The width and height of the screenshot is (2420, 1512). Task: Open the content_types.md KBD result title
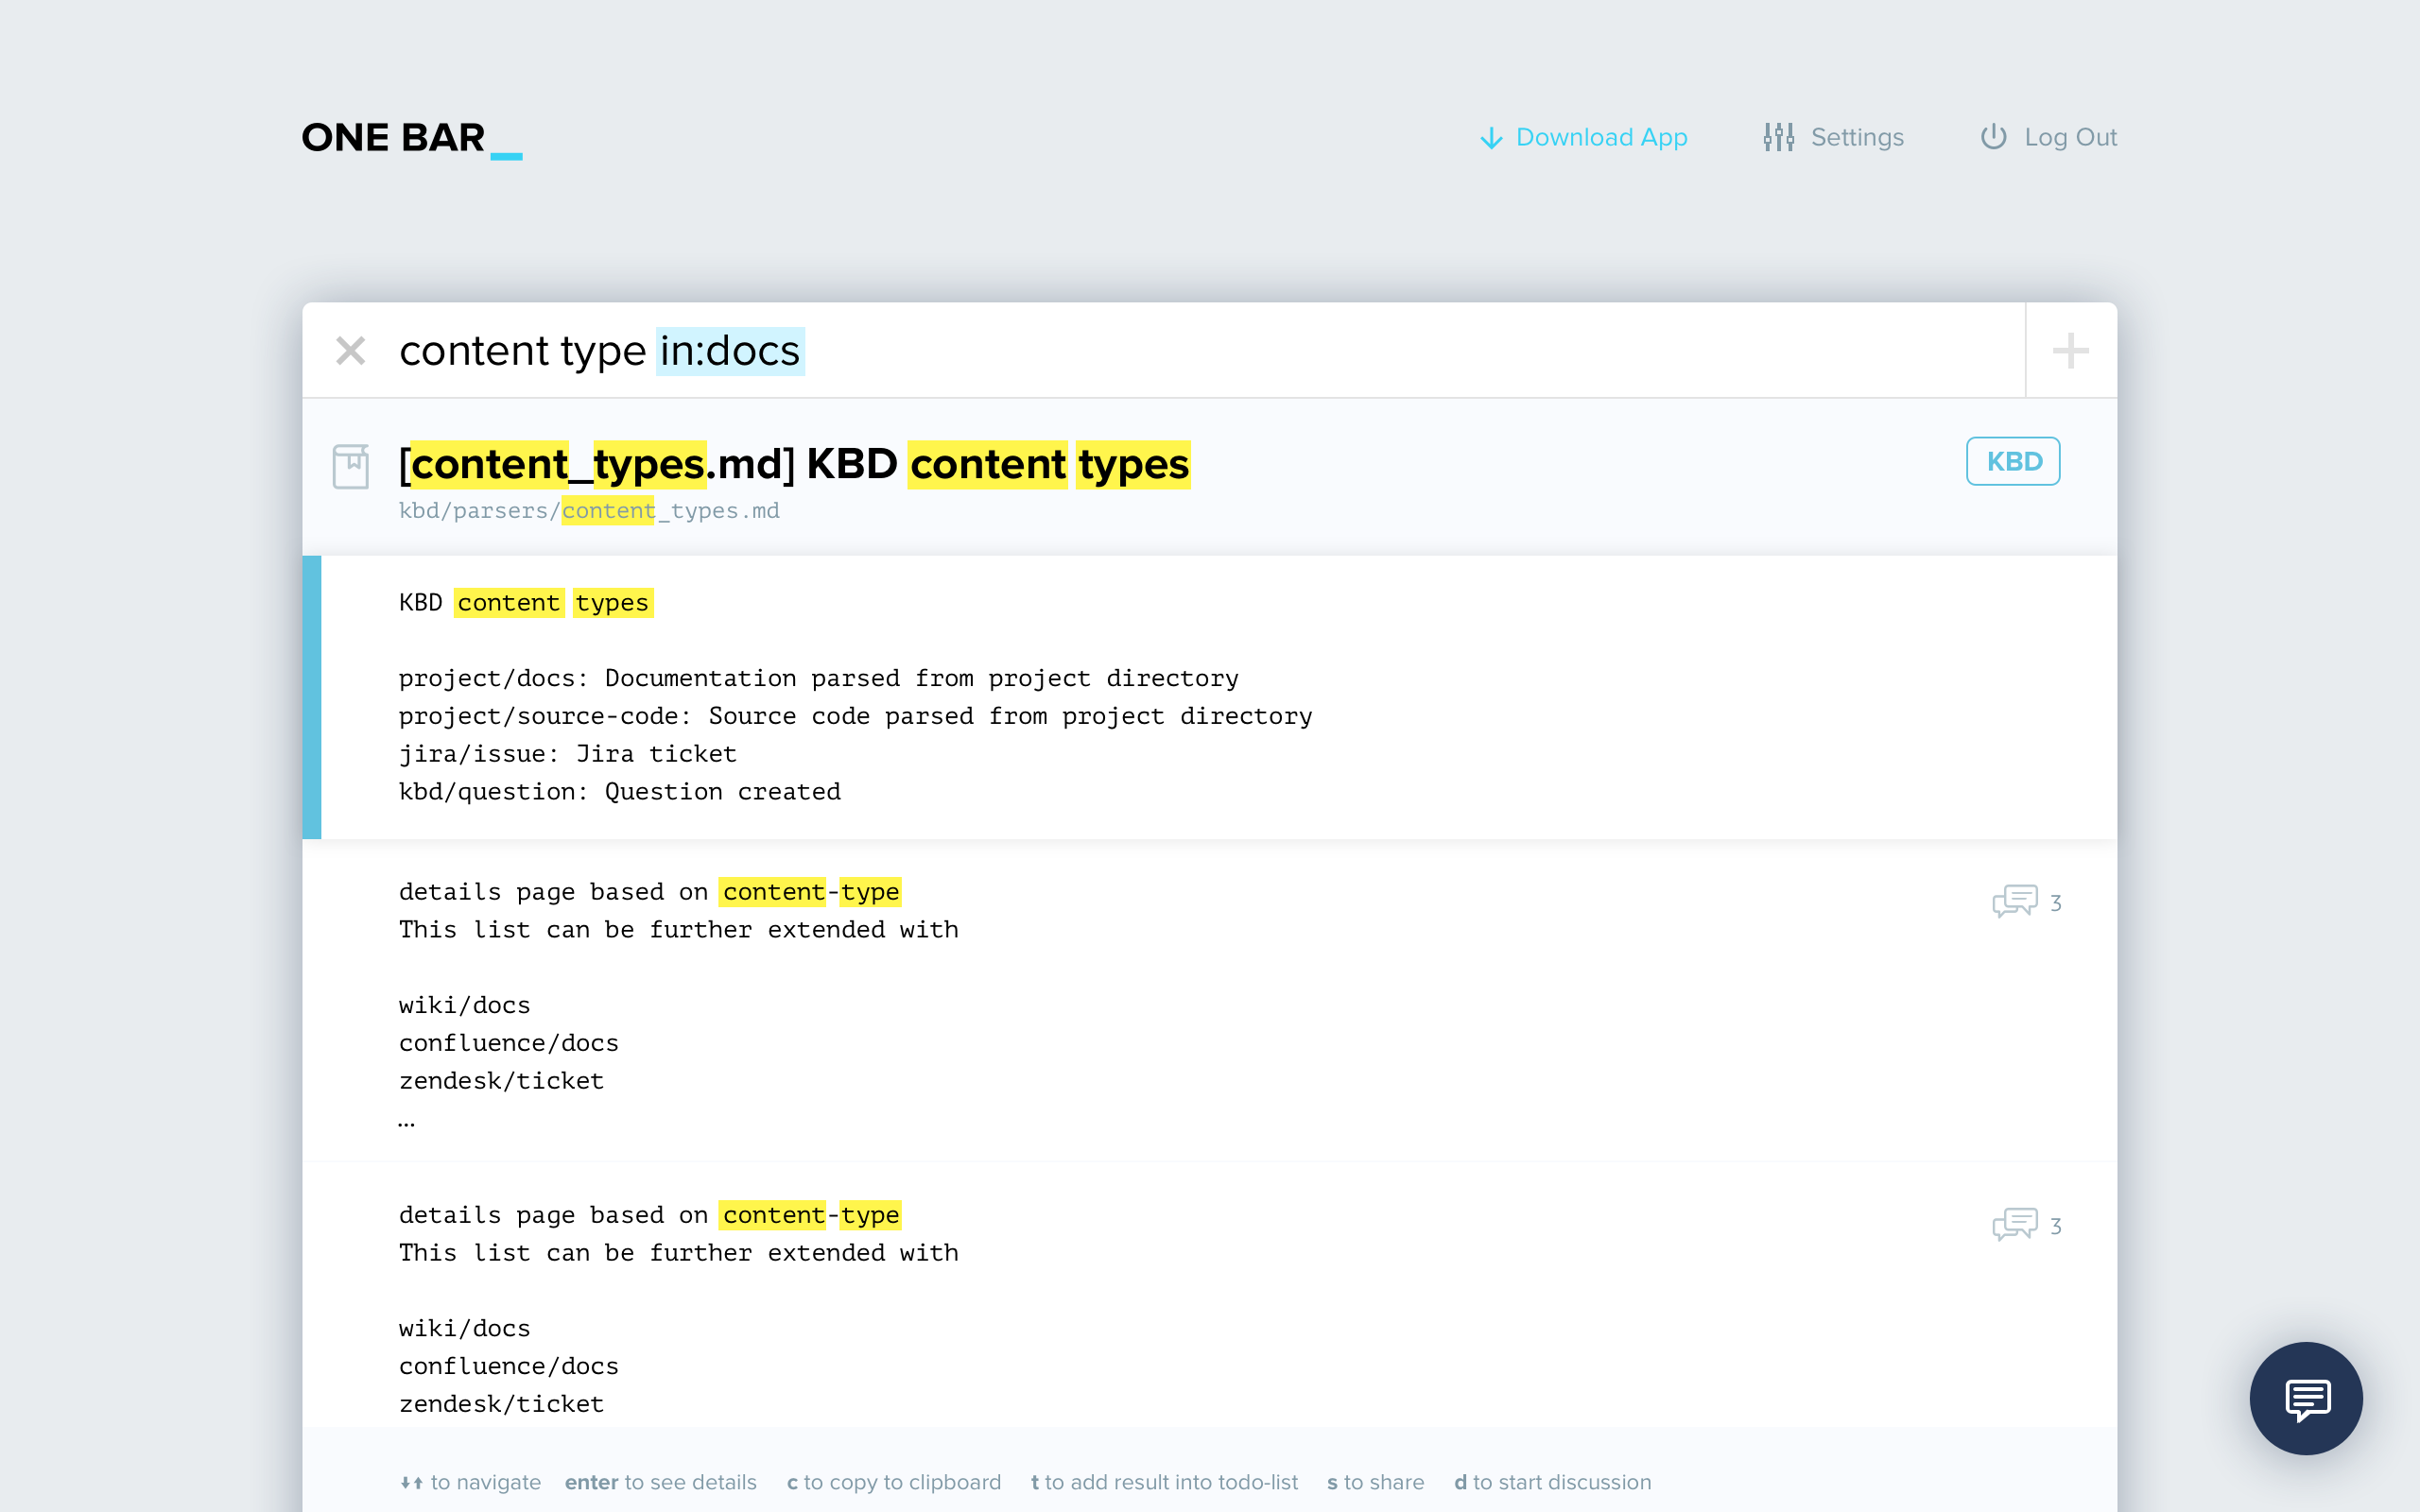click(x=794, y=465)
